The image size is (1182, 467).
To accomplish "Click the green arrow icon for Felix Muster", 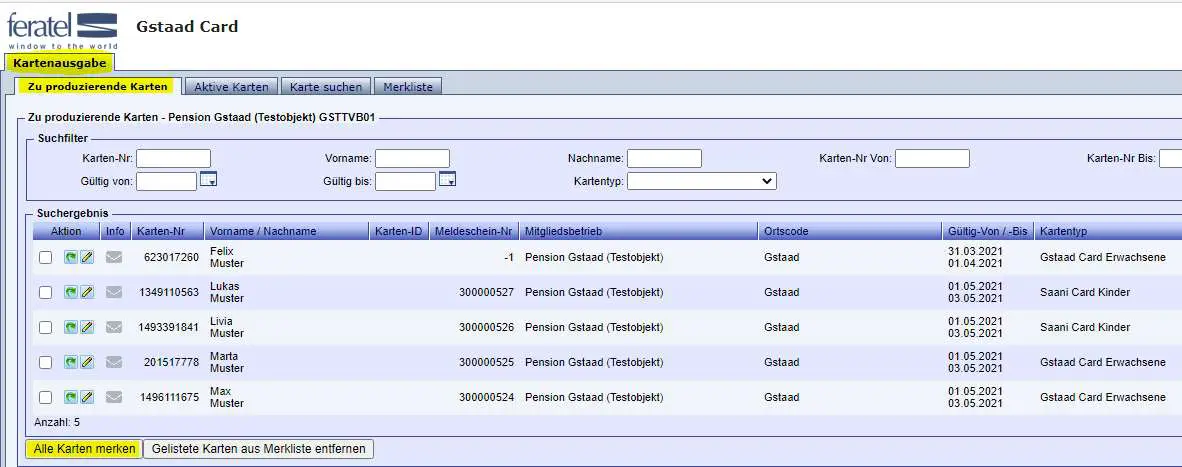I will pyautogui.click(x=70, y=258).
